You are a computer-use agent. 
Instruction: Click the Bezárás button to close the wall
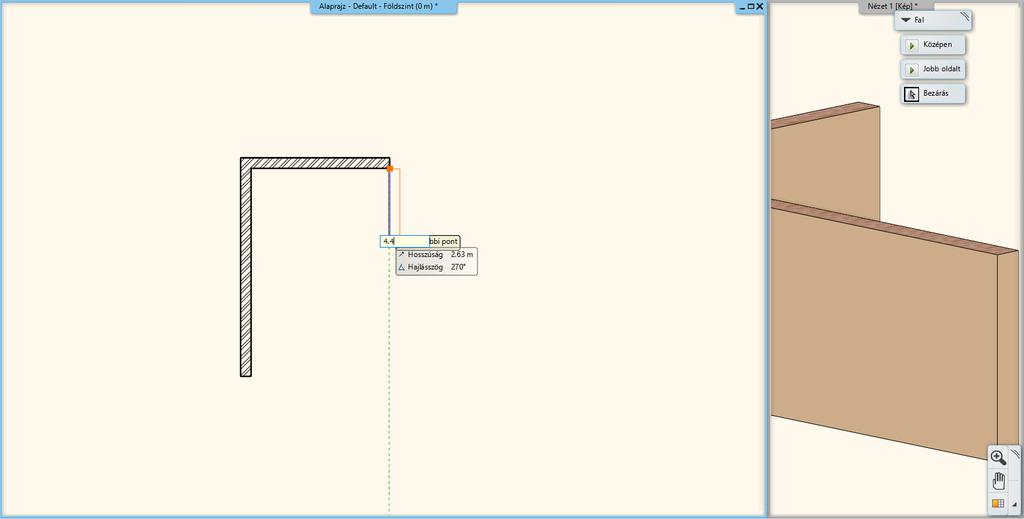(933, 94)
